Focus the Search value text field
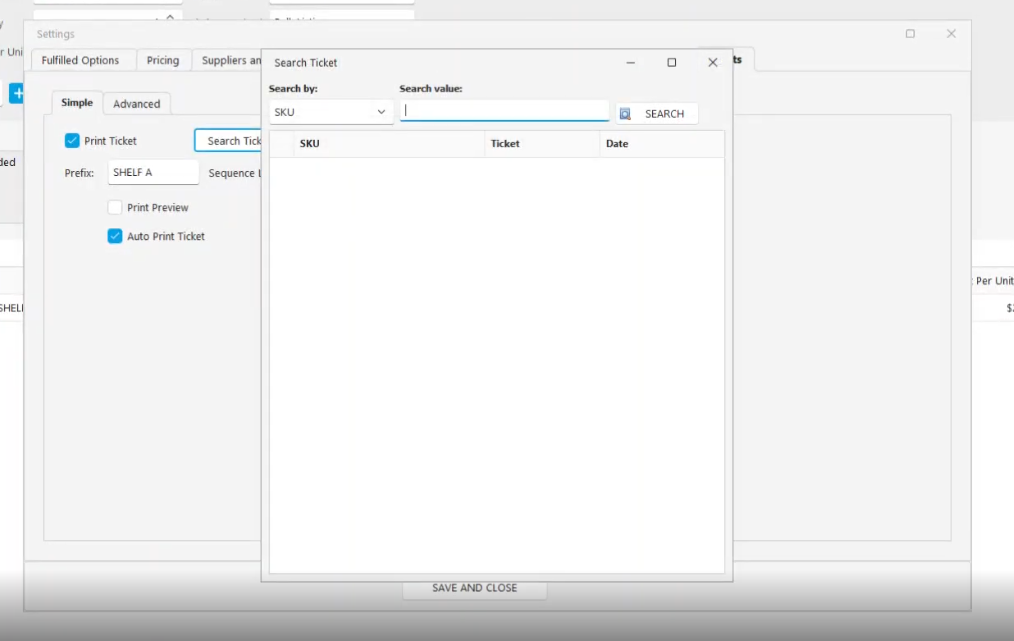Screen dimensions: 1014x641 coord(504,111)
